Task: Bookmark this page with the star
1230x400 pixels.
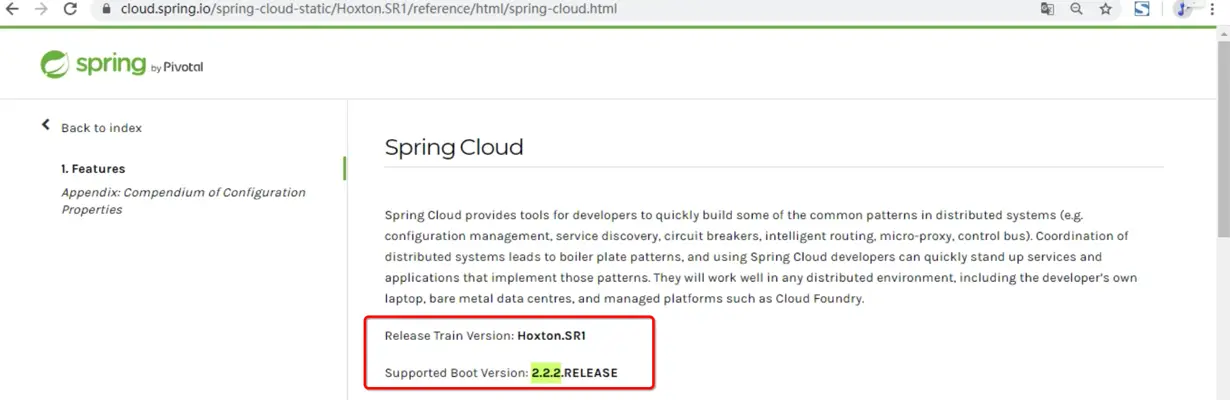Action: 1105,9
